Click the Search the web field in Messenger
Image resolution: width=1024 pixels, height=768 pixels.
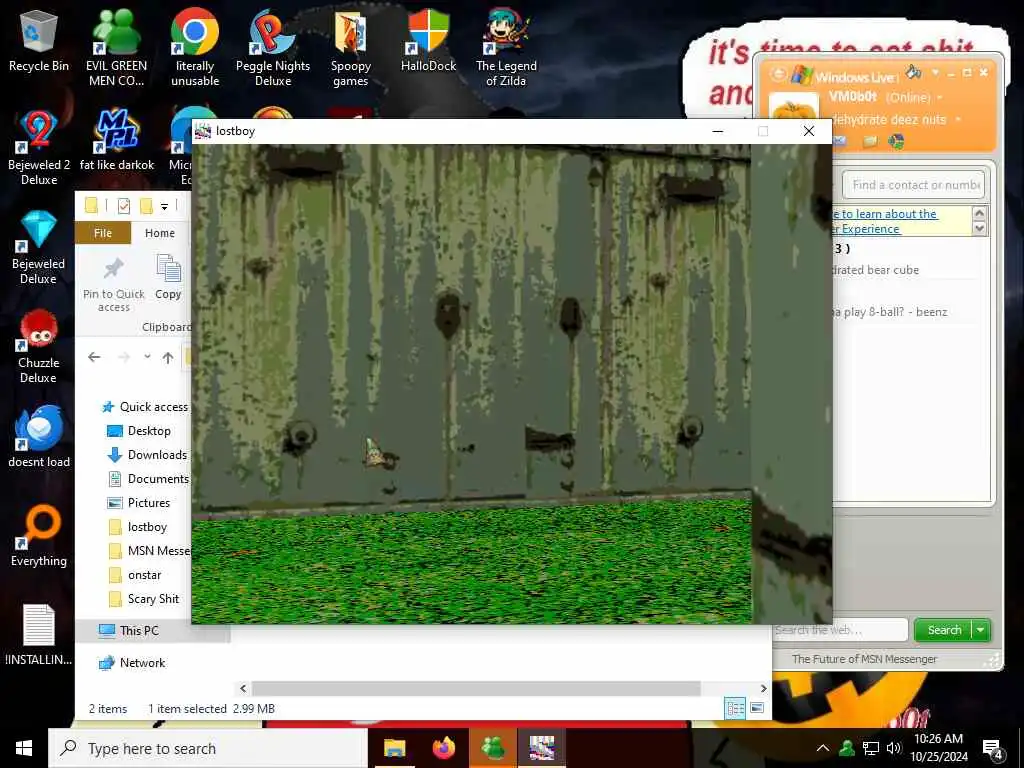click(x=840, y=630)
